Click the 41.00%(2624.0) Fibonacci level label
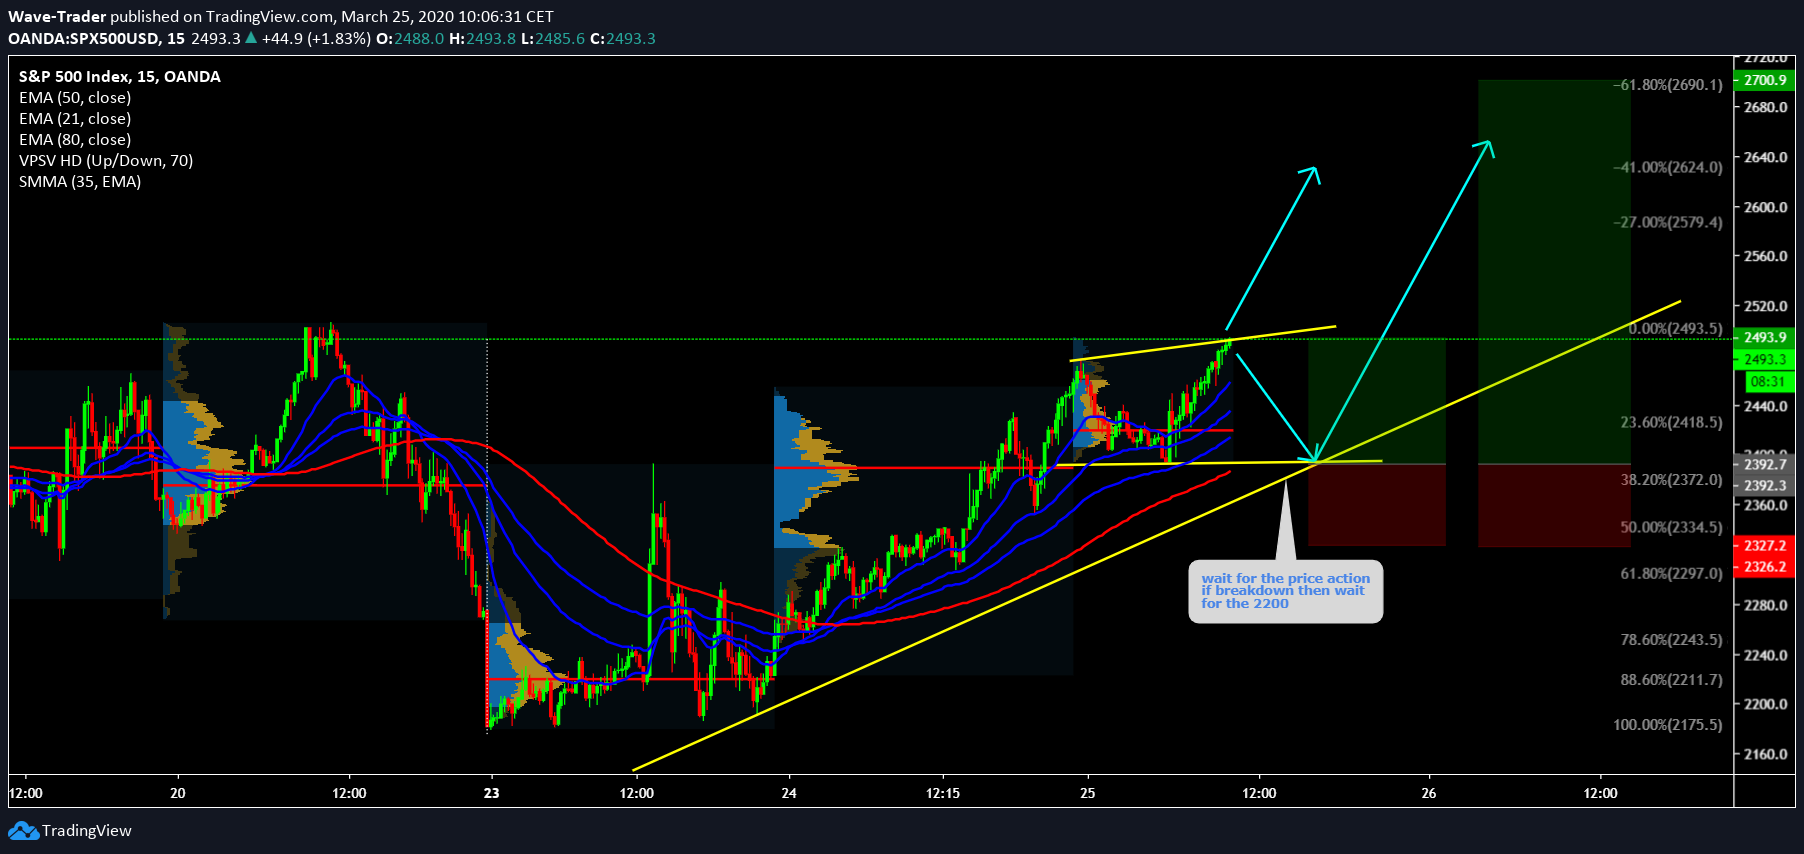This screenshot has height=854, width=1804. (1668, 167)
